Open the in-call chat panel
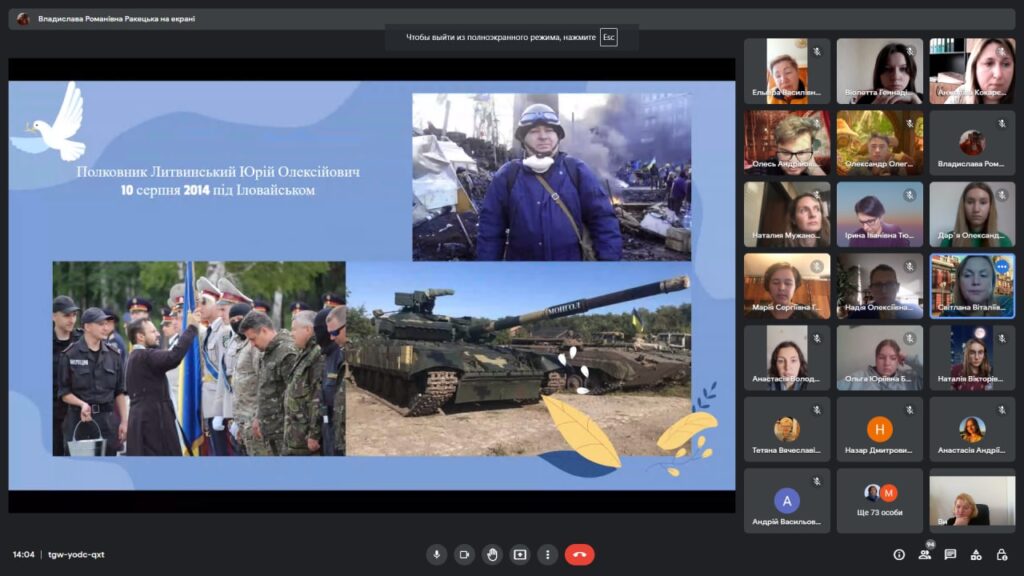Screen dimensions: 1024x576 point(950,554)
